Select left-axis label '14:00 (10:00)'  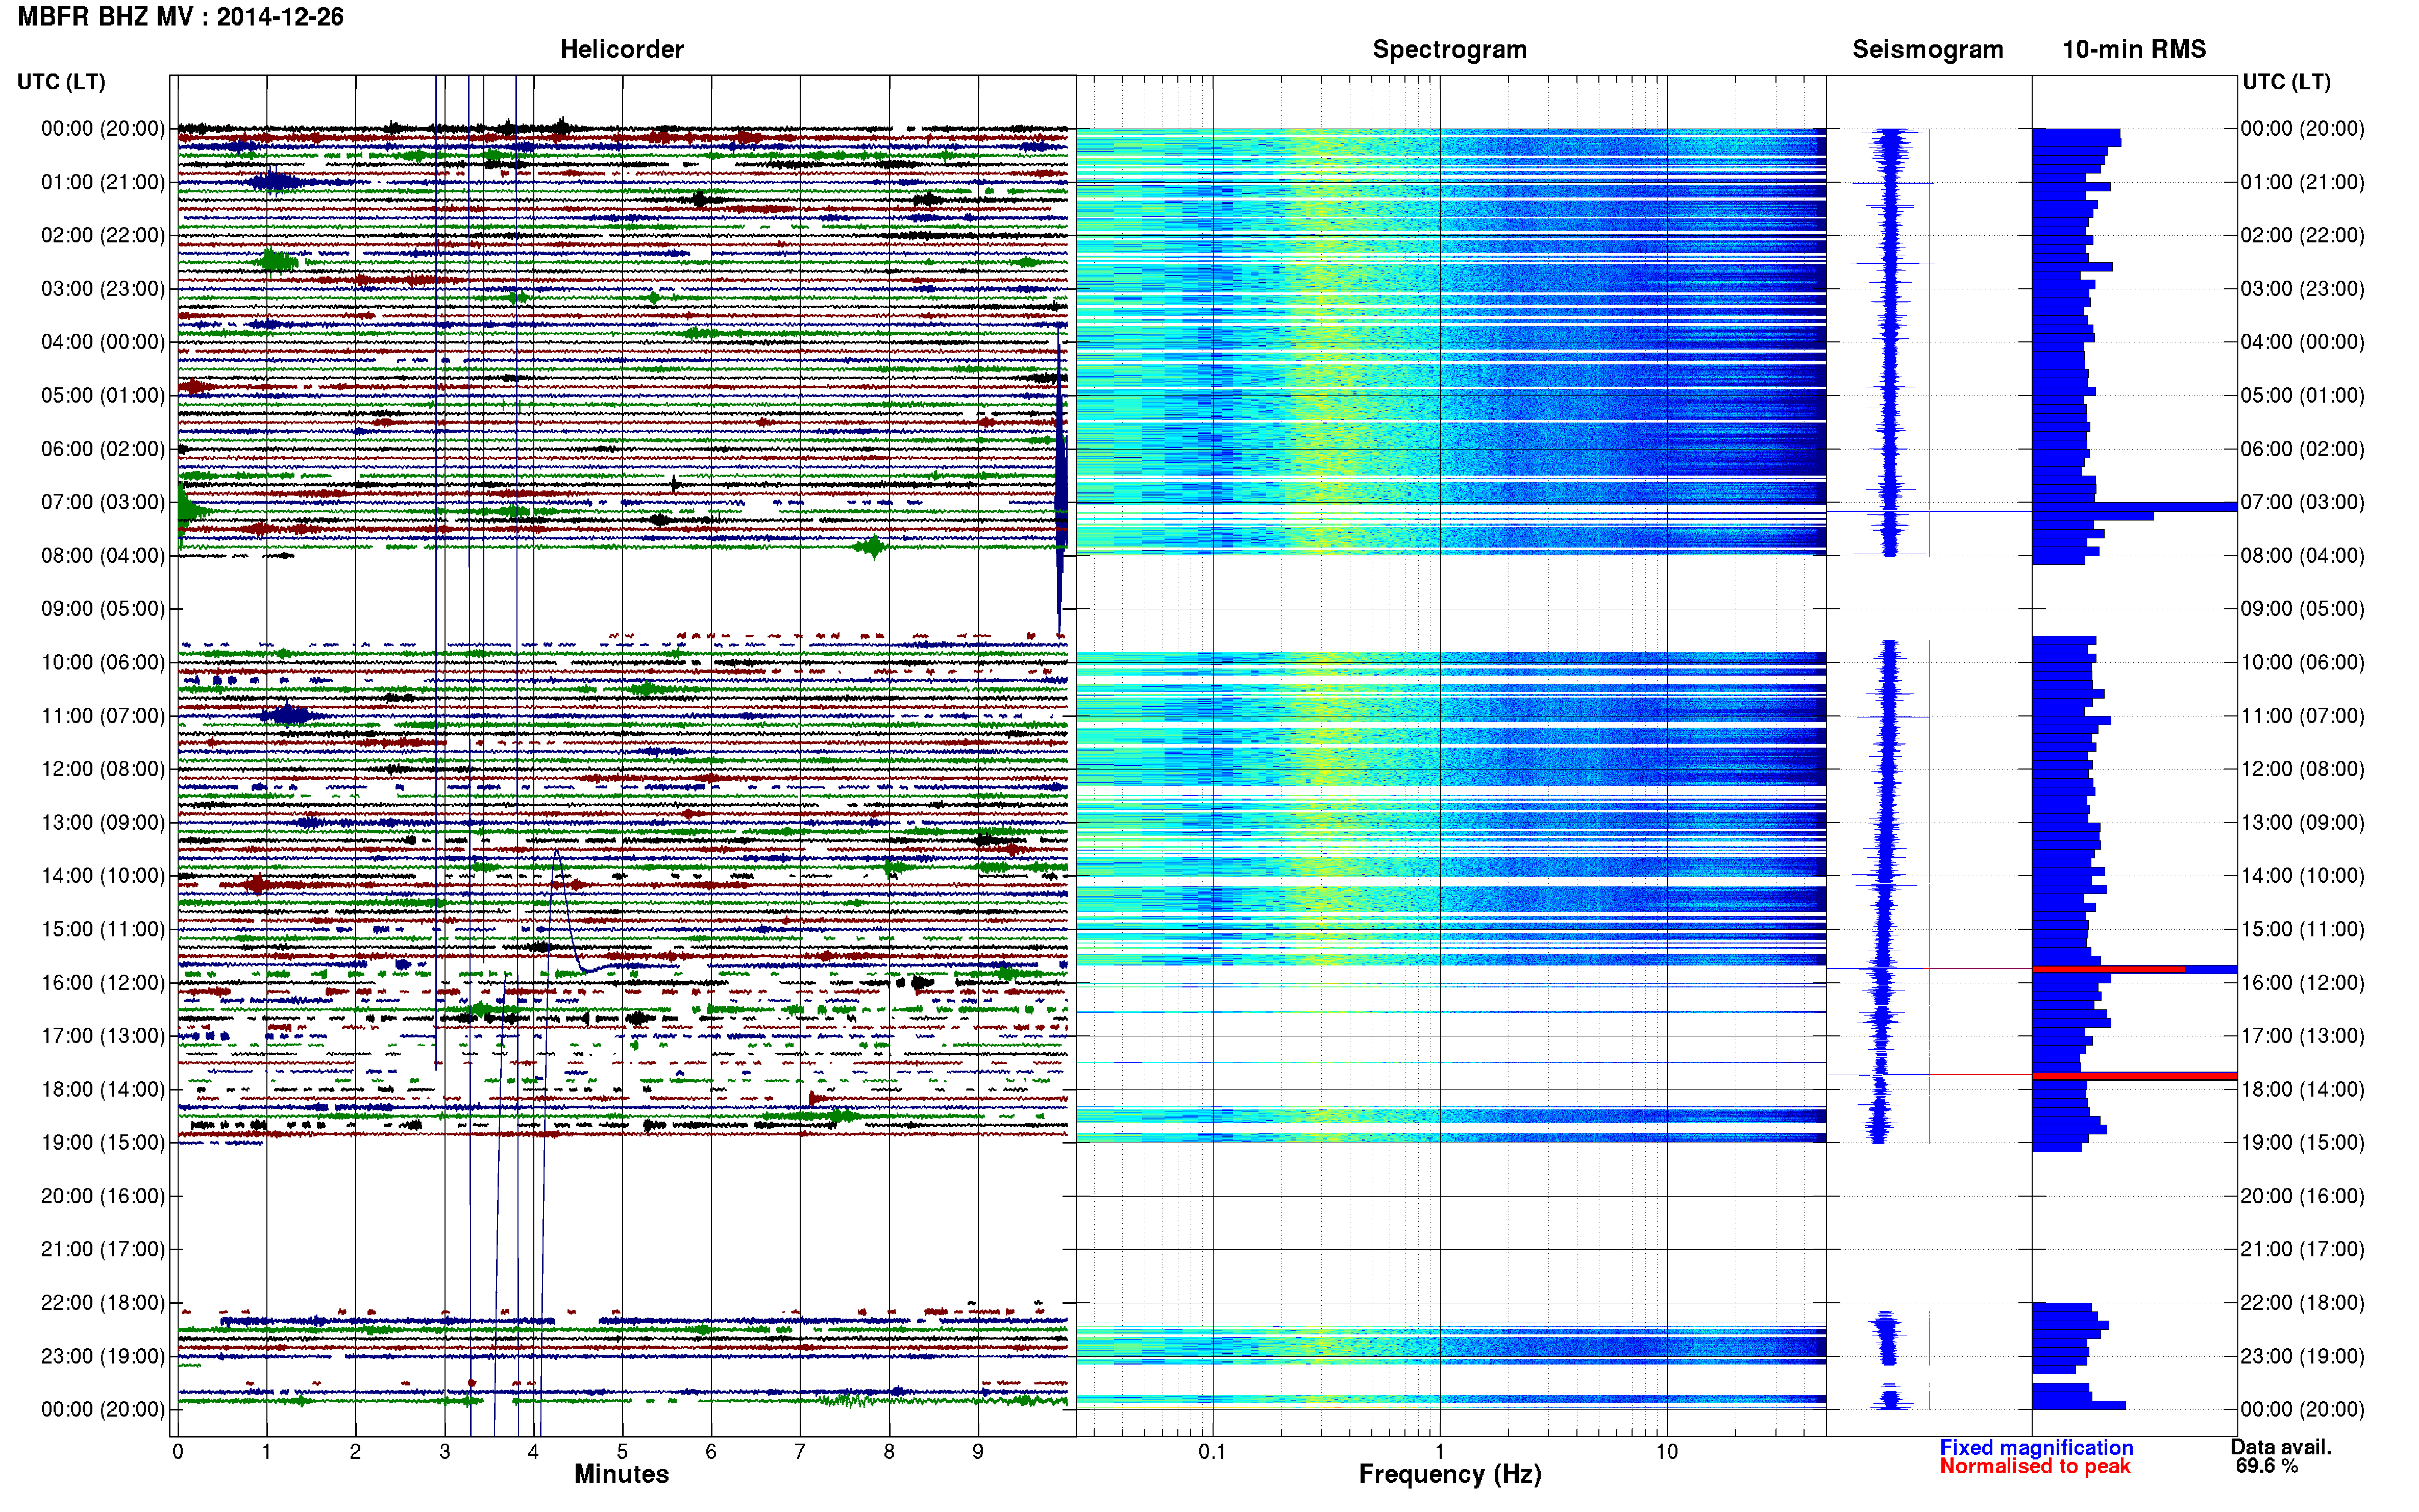point(103,876)
